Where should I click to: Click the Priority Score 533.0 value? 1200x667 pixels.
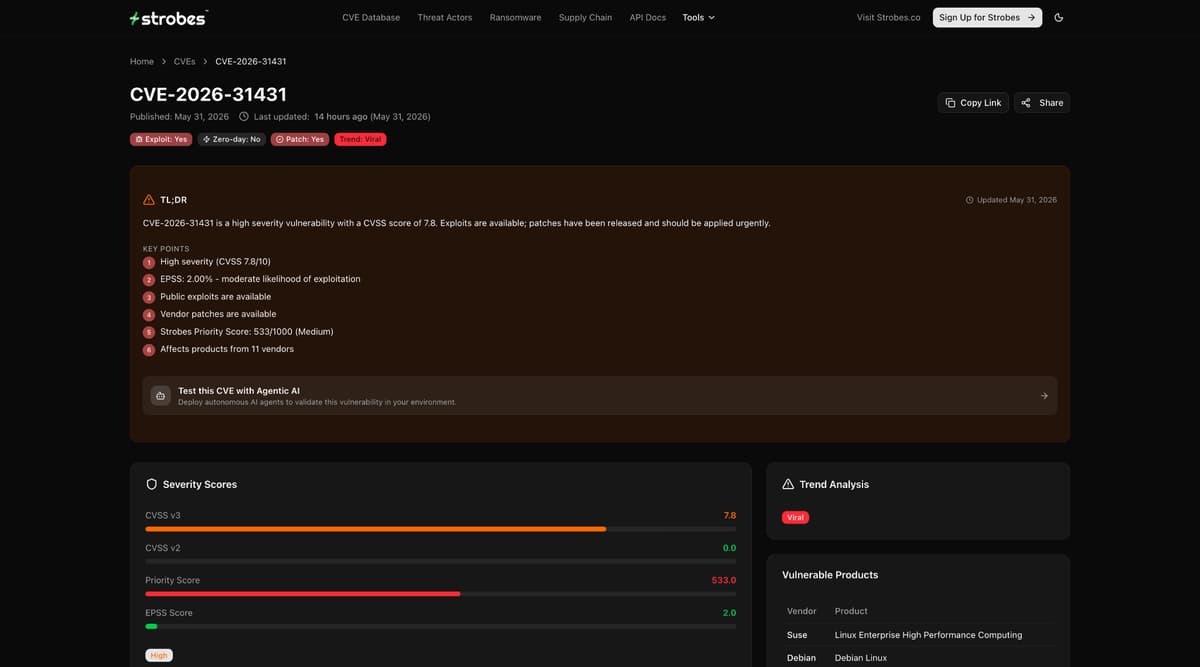724,580
